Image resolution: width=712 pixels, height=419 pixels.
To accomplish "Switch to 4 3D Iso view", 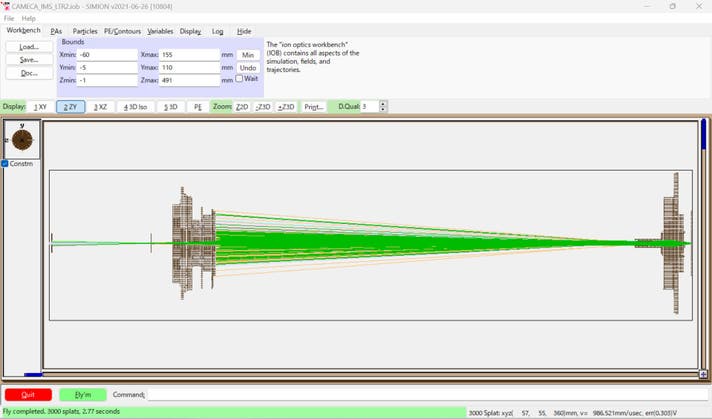I will point(135,106).
